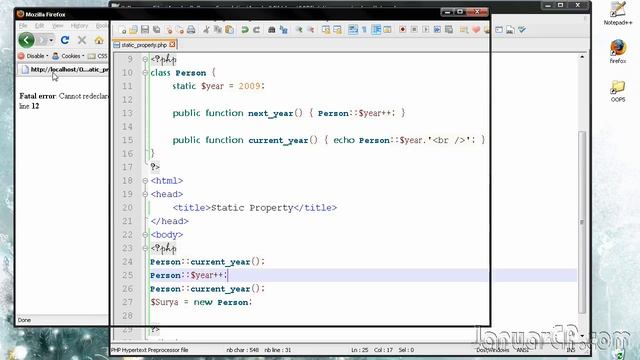Click the Firefox localhost address field
The image size is (640, 360).
click(65, 70)
